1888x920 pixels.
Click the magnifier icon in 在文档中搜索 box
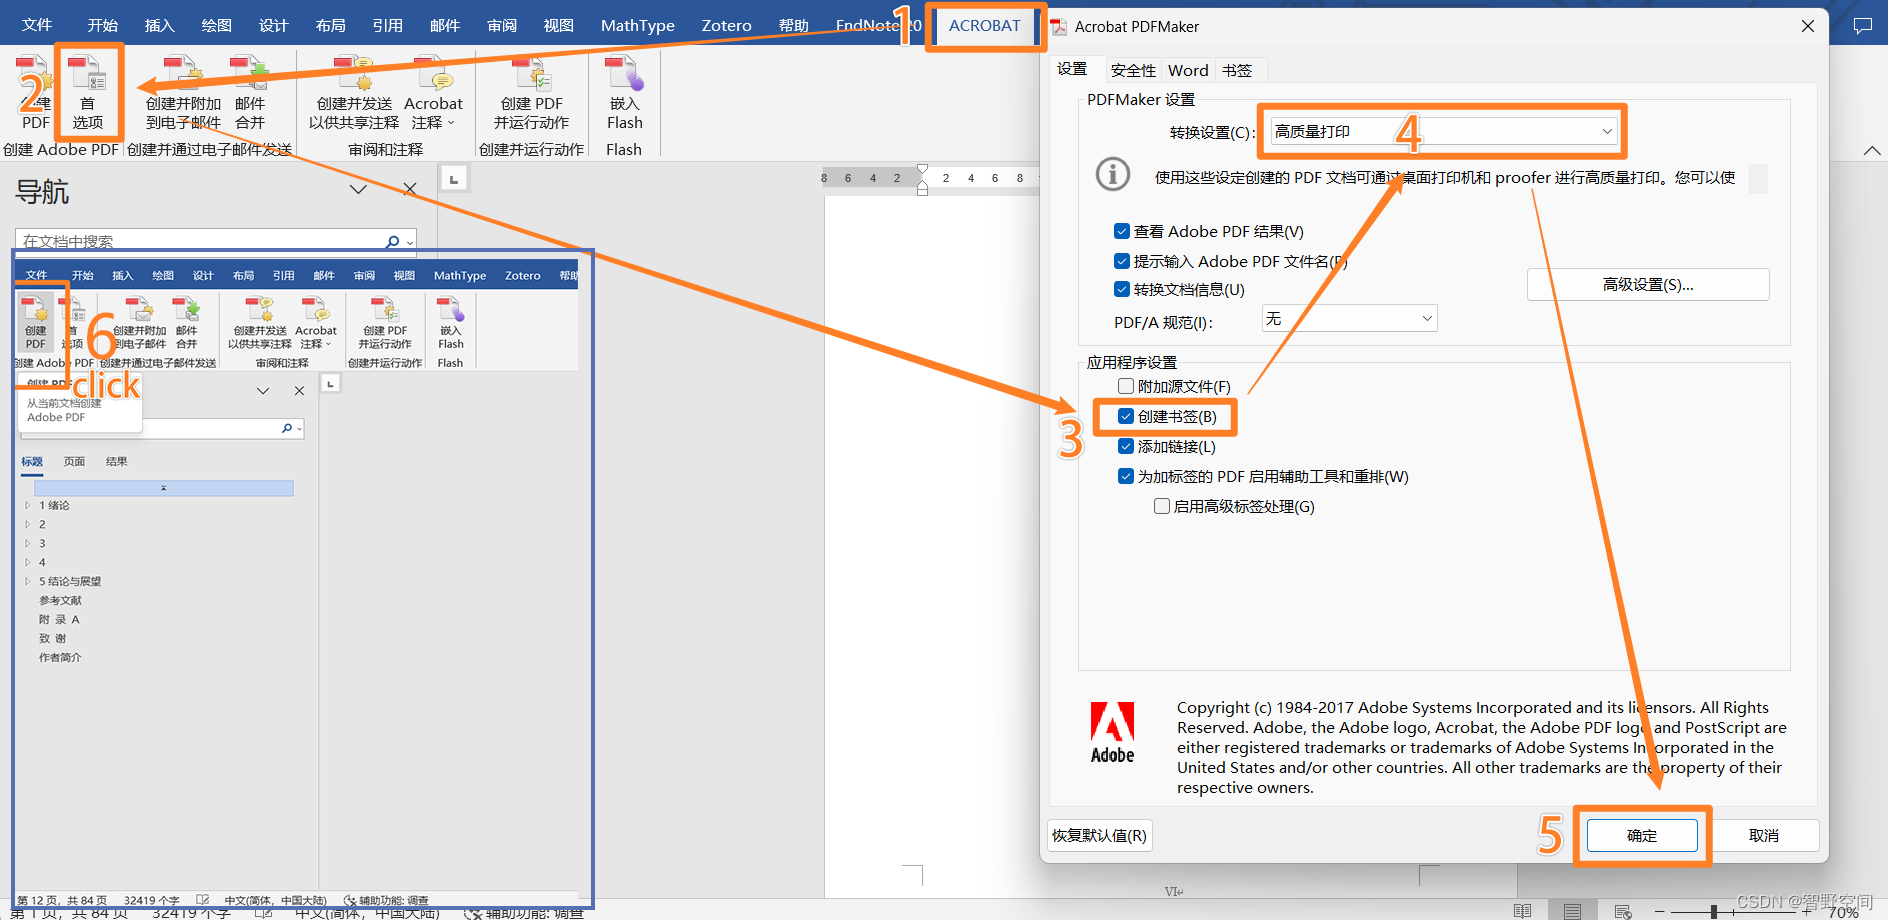tap(393, 241)
